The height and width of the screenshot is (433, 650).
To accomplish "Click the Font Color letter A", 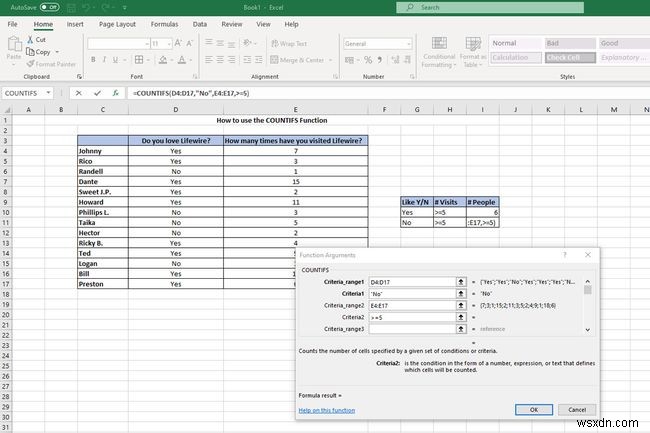I will (182, 60).
